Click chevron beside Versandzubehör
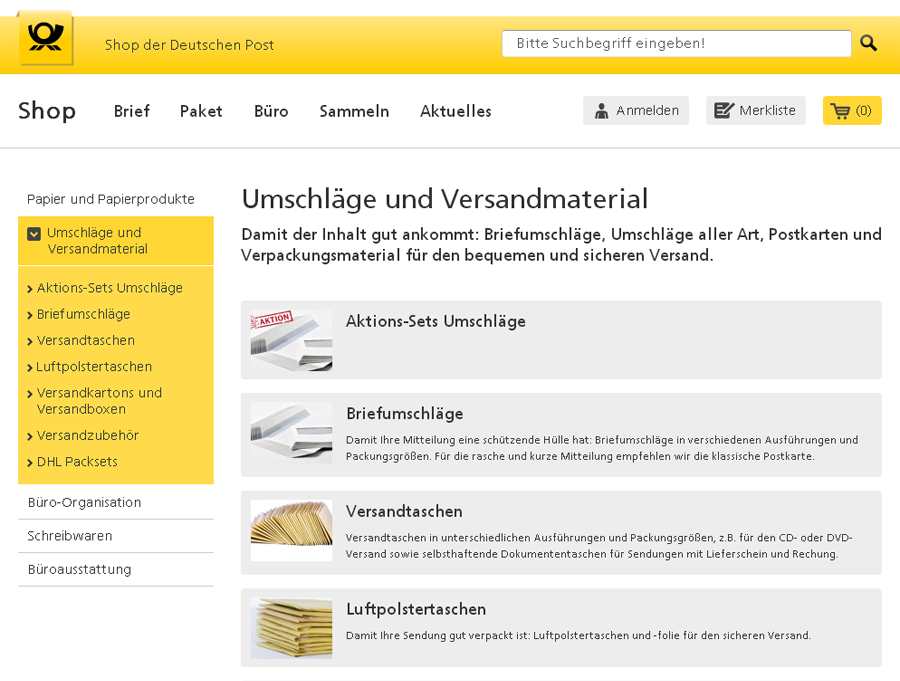 tap(30, 437)
